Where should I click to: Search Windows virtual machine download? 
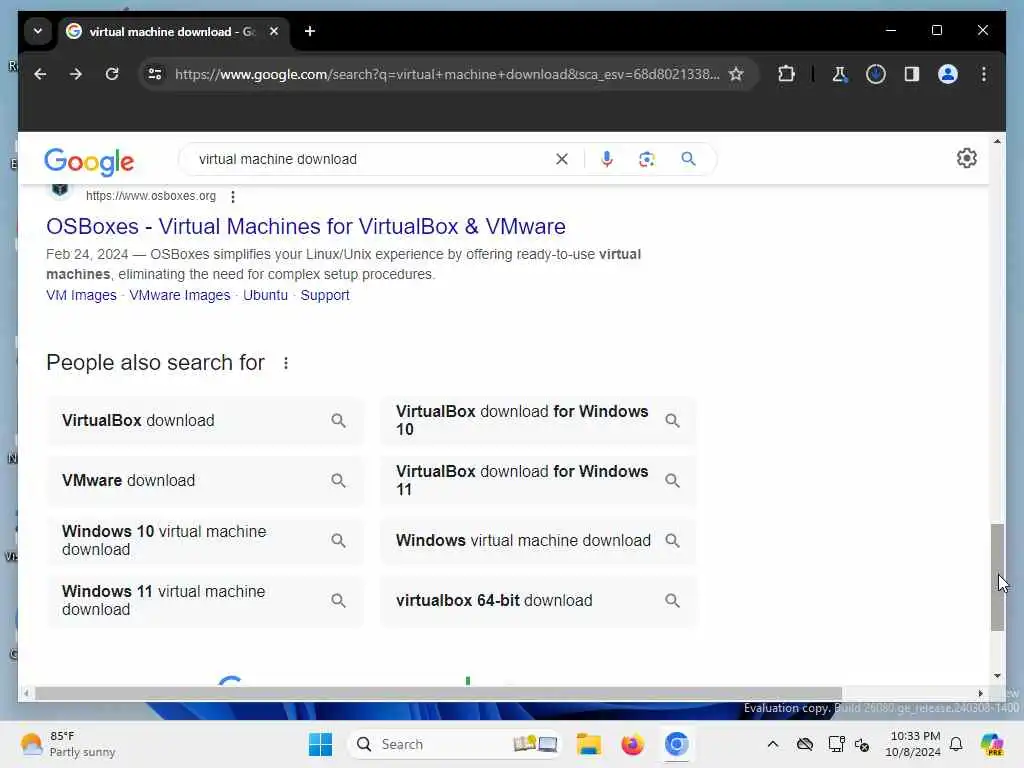pyautogui.click(x=539, y=541)
